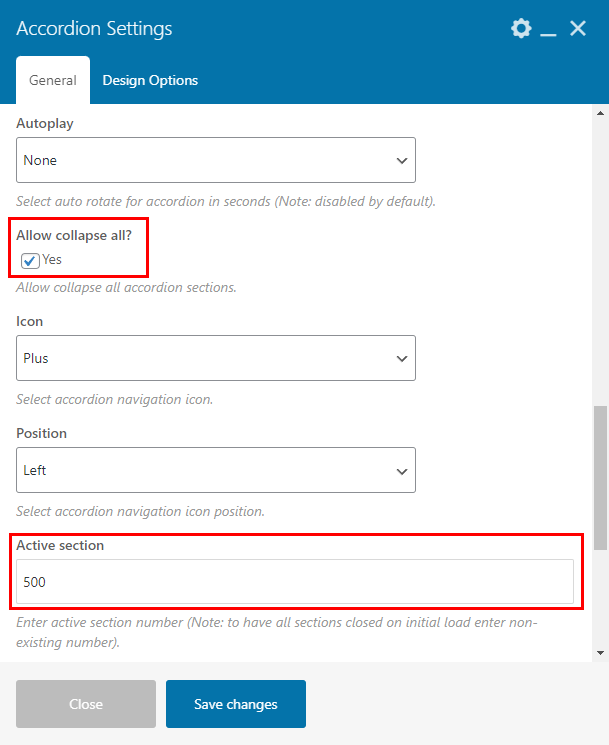Click the Autoplay dropdown chevron arrow
This screenshot has width=609, height=745.
coord(402,161)
